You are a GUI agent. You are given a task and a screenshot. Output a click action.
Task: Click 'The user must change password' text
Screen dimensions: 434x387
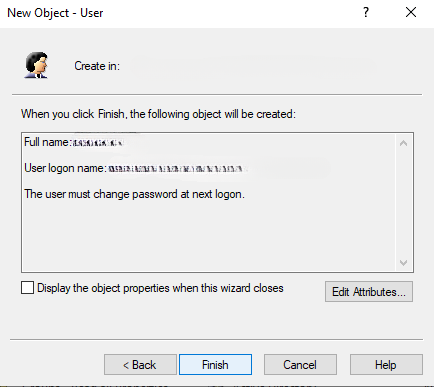click(134, 194)
